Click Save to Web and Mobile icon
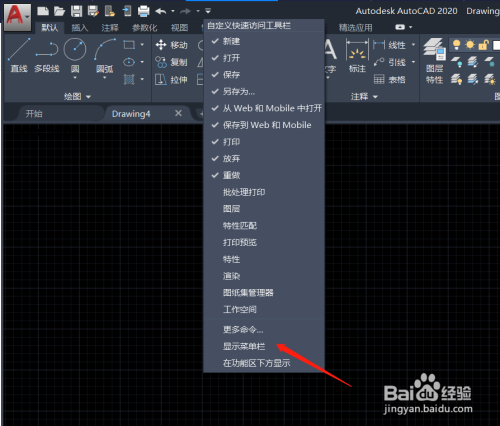Image resolution: width=500 pixels, height=426 pixels. [x=127, y=11]
